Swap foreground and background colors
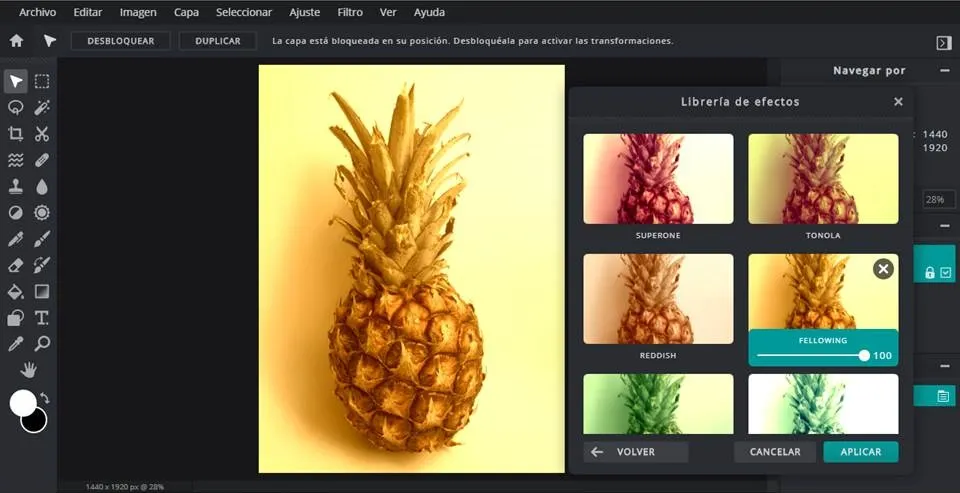Screen dimensions: 960x493 pyautogui.click(x=45, y=398)
